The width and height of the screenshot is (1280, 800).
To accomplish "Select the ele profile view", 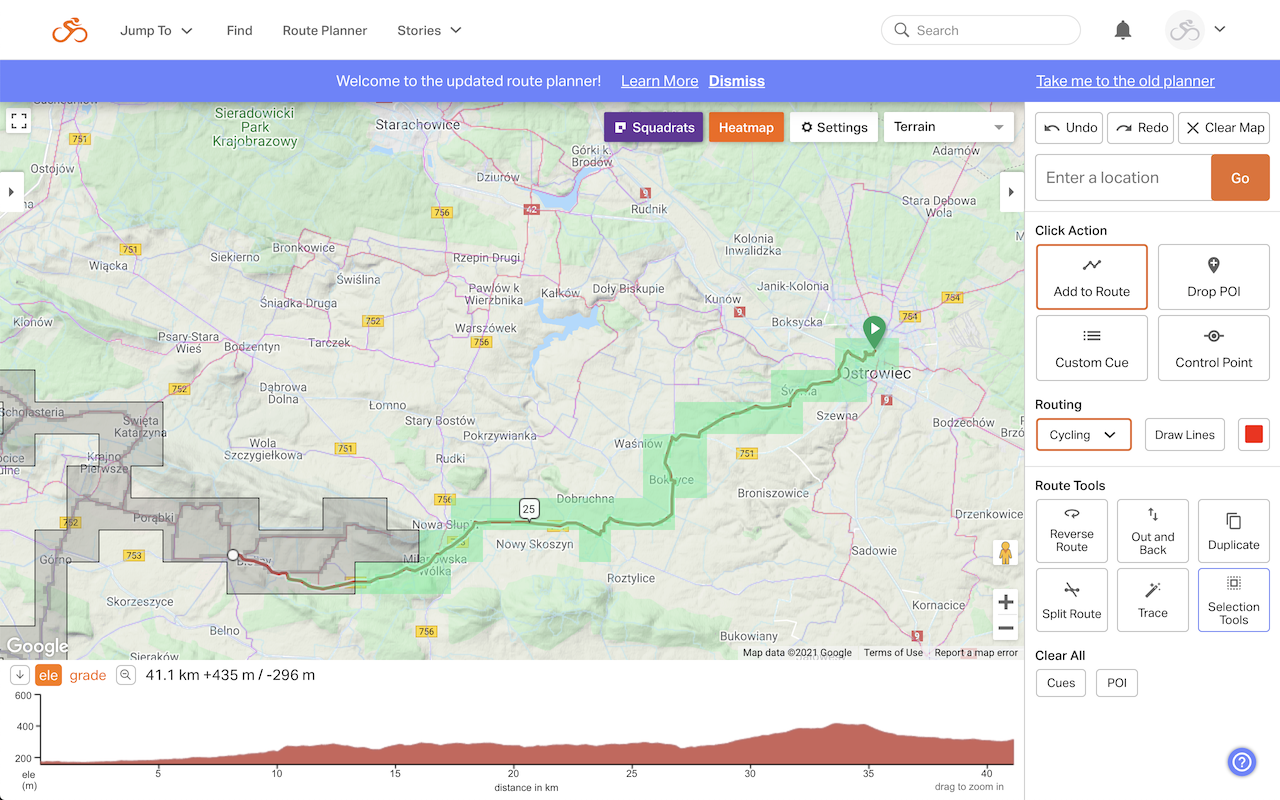I will [48, 675].
